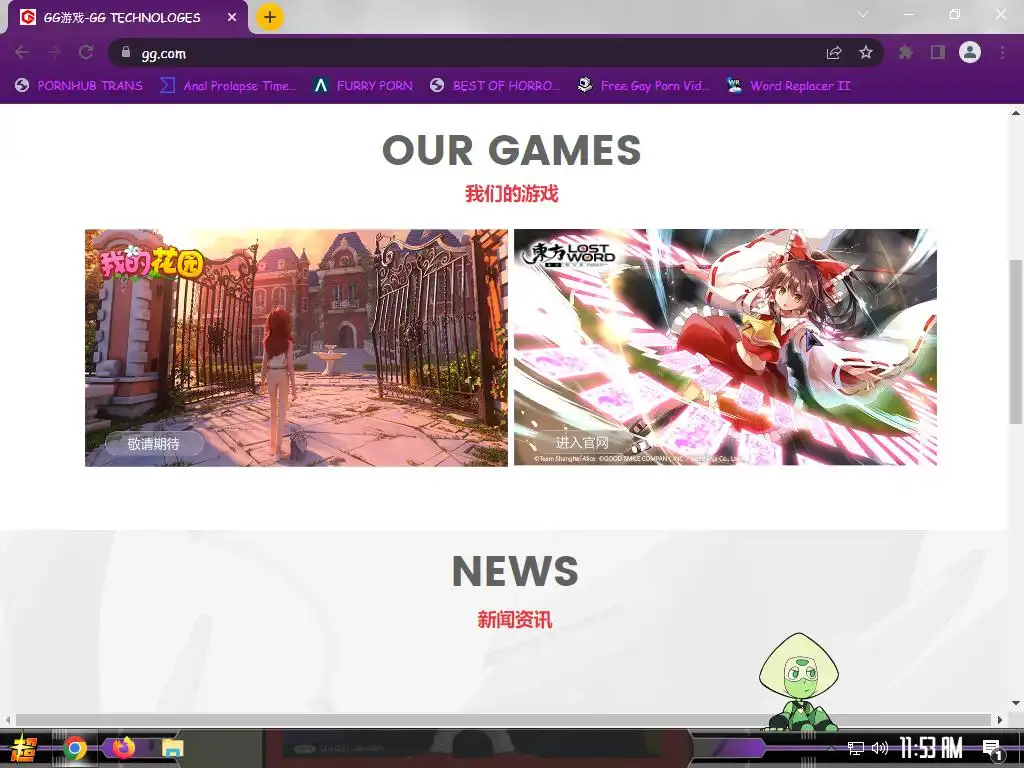Click the browser forward arrow
This screenshot has height=768, width=1024.
[x=54, y=53]
